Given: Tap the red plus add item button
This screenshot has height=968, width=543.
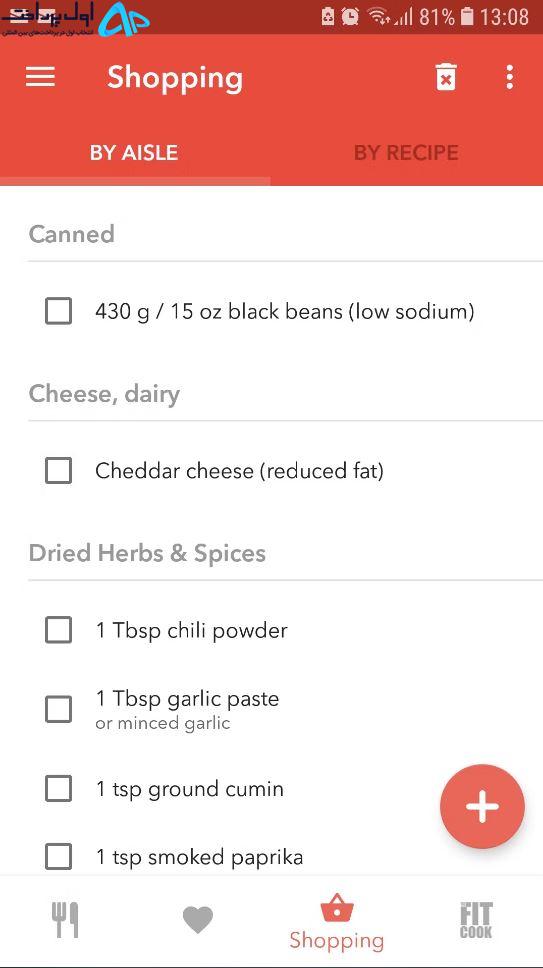Looking at the screenshot, I should (483, 806).
